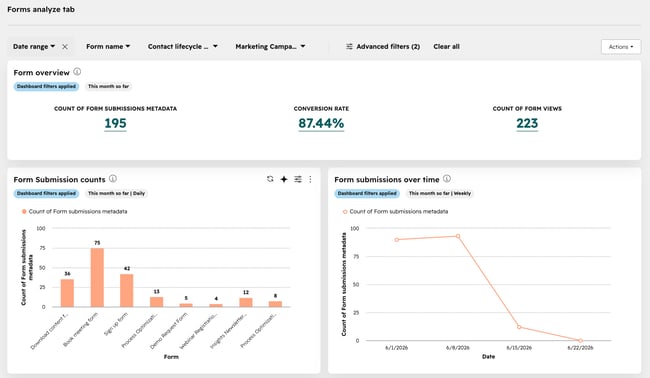Expand the Marketing Campaign filter dropdown

pos(270,46)
